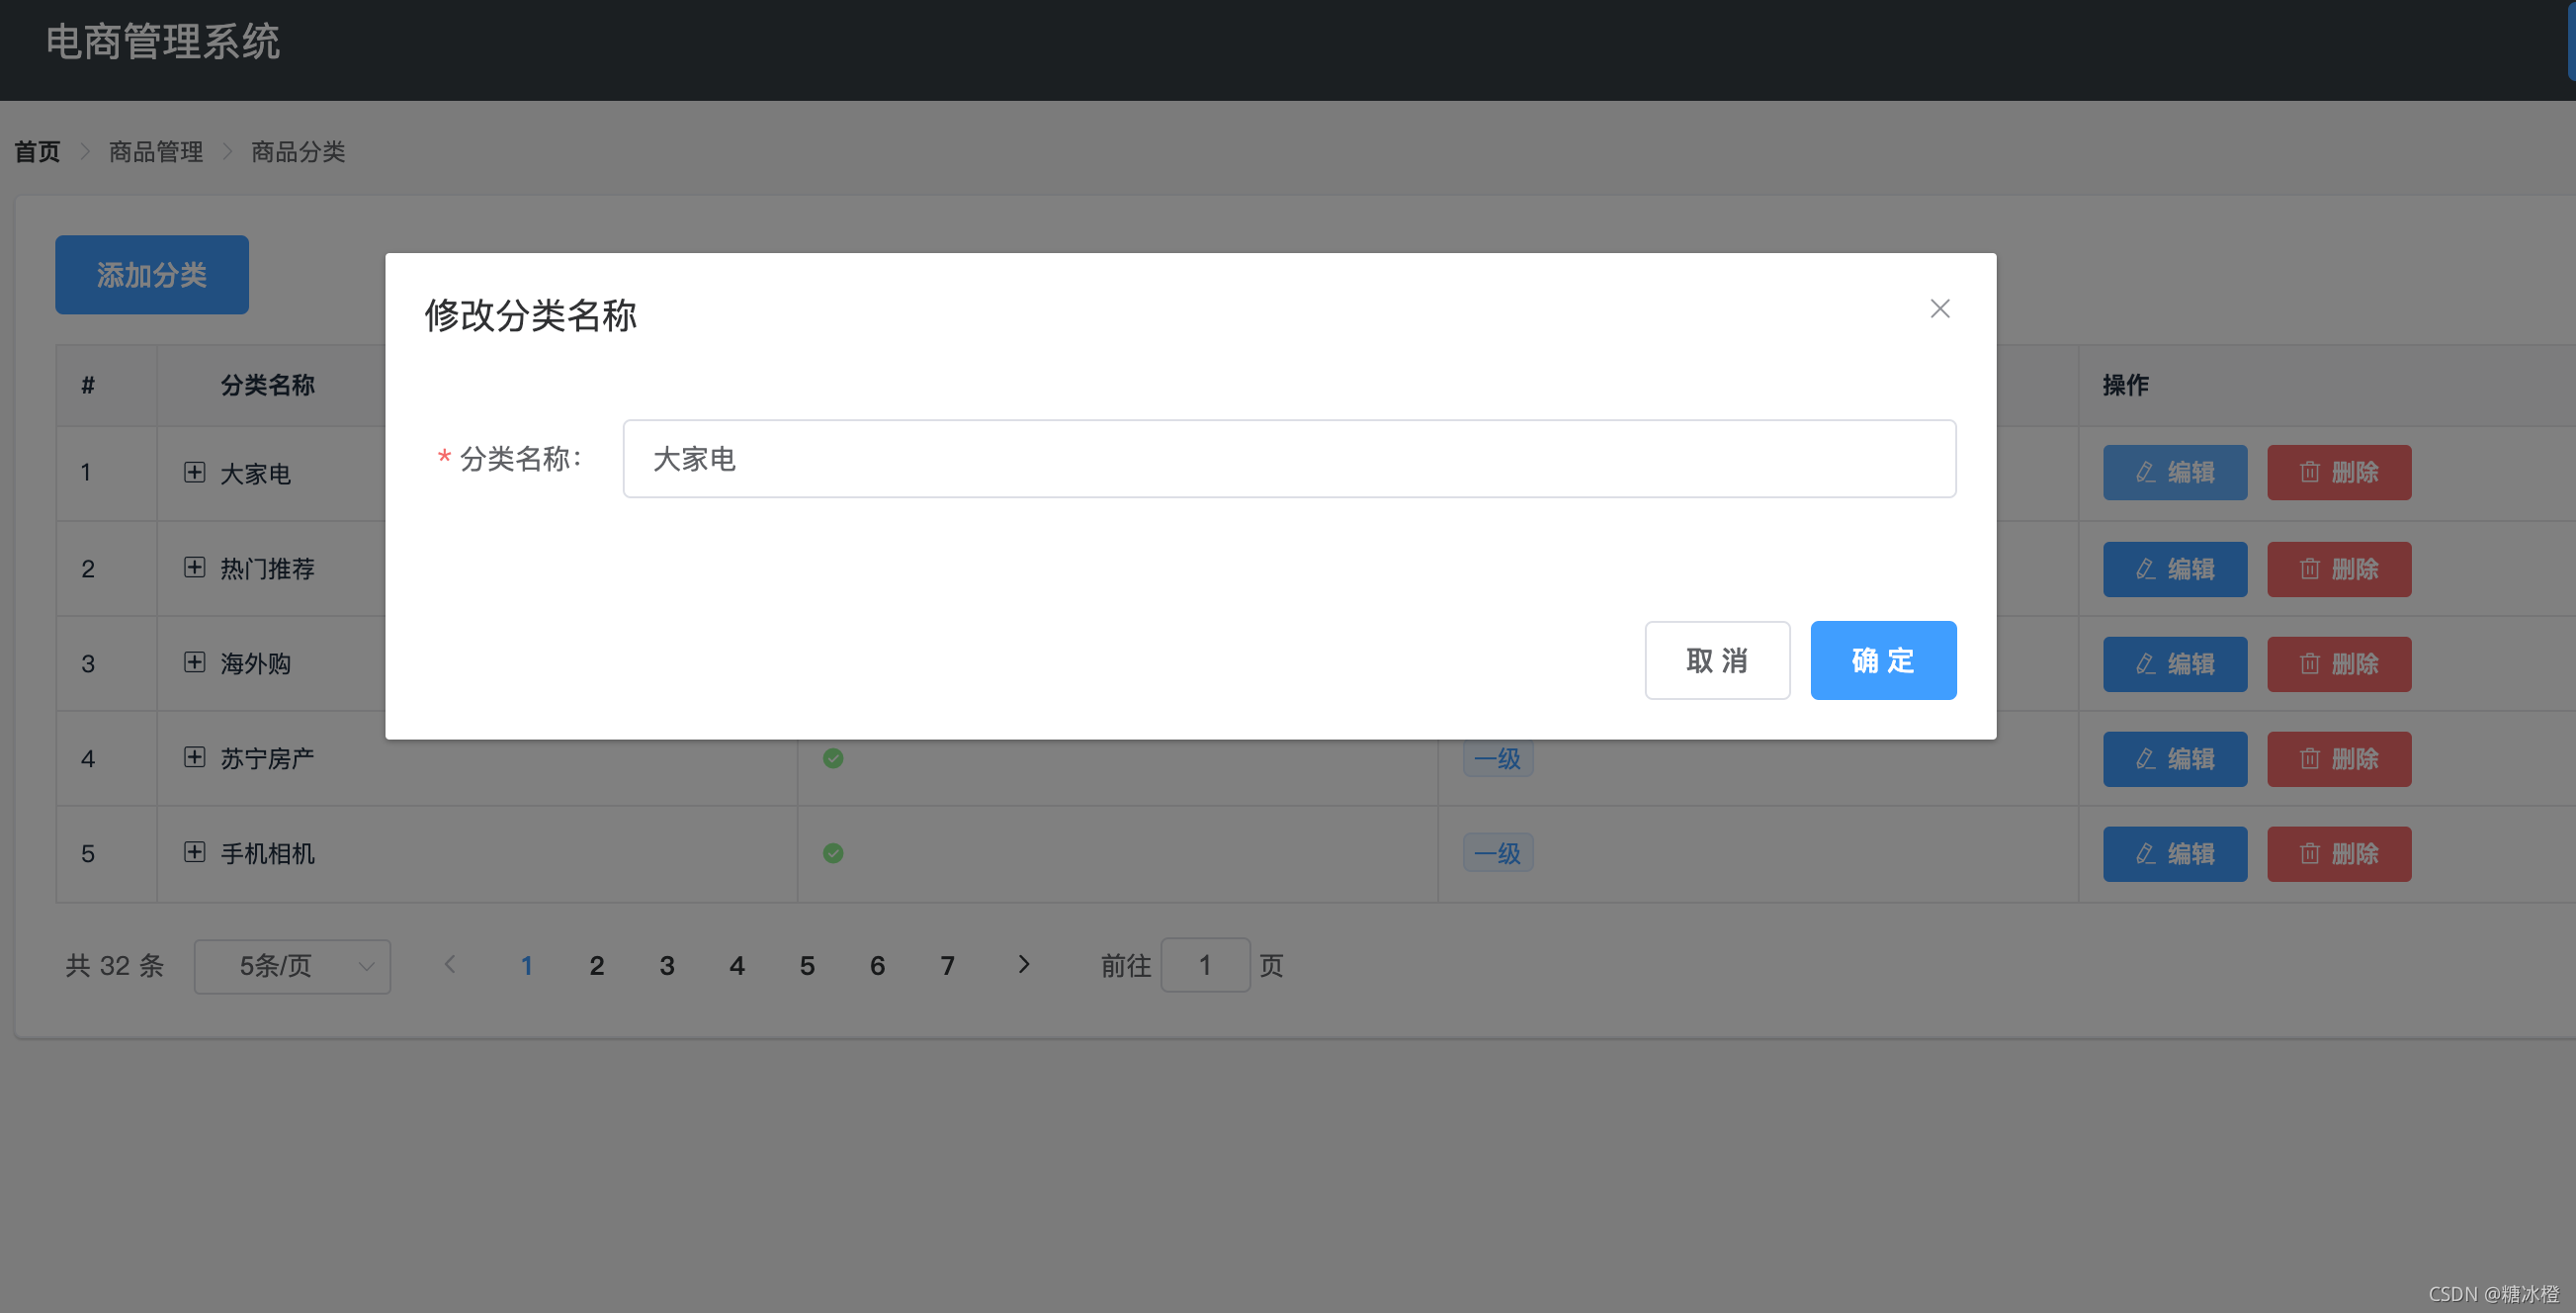Click the green valid icon in 手机相机 row
The height and width of the screenshot is (1313, 2576).
coord(833,853)
